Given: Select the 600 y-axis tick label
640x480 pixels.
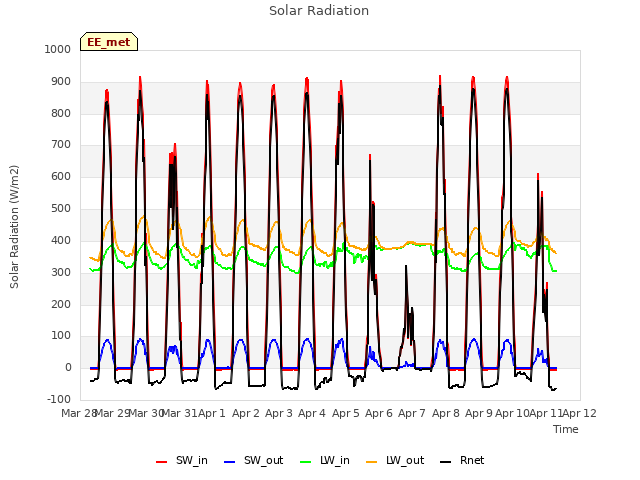Looking at the screenshot, I should [61, 176].
